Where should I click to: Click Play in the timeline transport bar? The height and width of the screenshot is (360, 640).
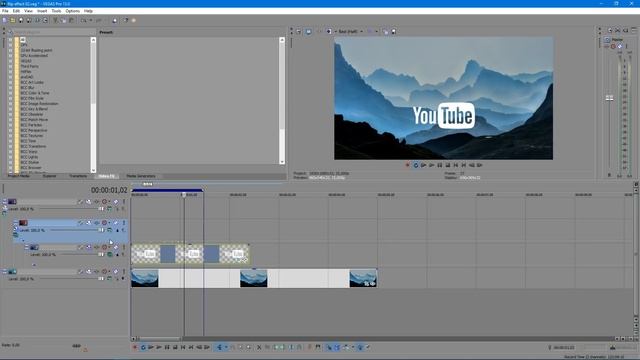click(159, 347)
